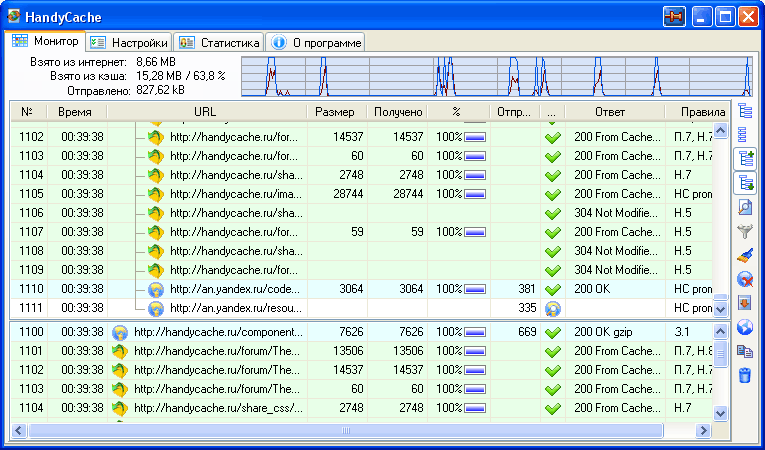Sort by the Размер column header
Viewport: 765px width, 450px height.
pos(337,112)
